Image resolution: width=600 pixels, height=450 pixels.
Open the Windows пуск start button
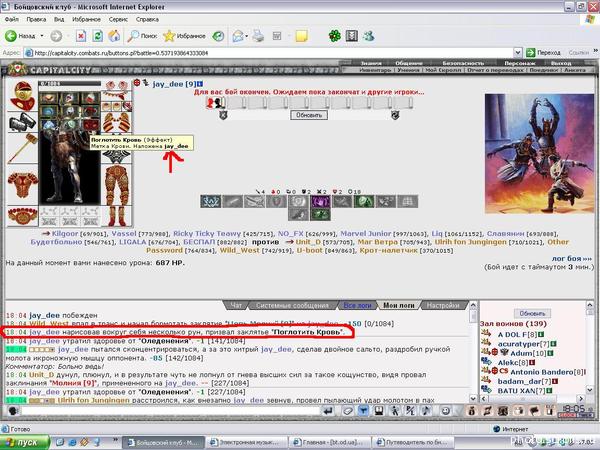(x=24, y=442)
